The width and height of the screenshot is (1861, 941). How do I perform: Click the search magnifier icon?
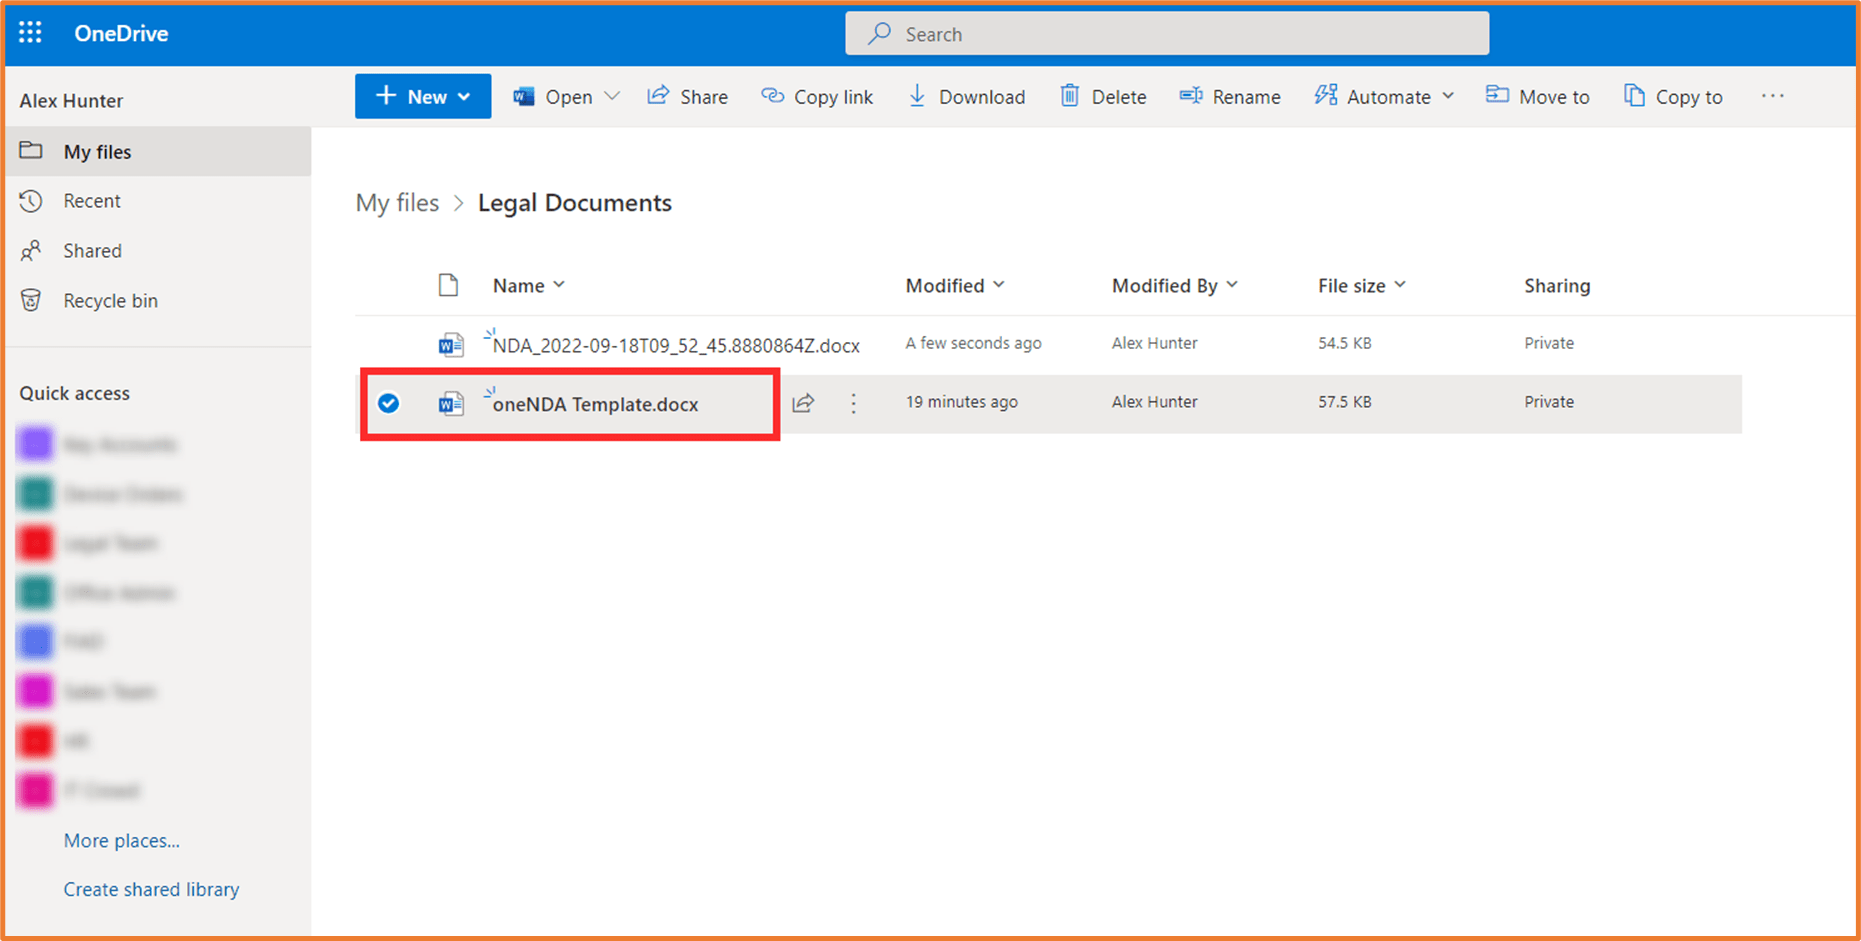click(878, 33)
